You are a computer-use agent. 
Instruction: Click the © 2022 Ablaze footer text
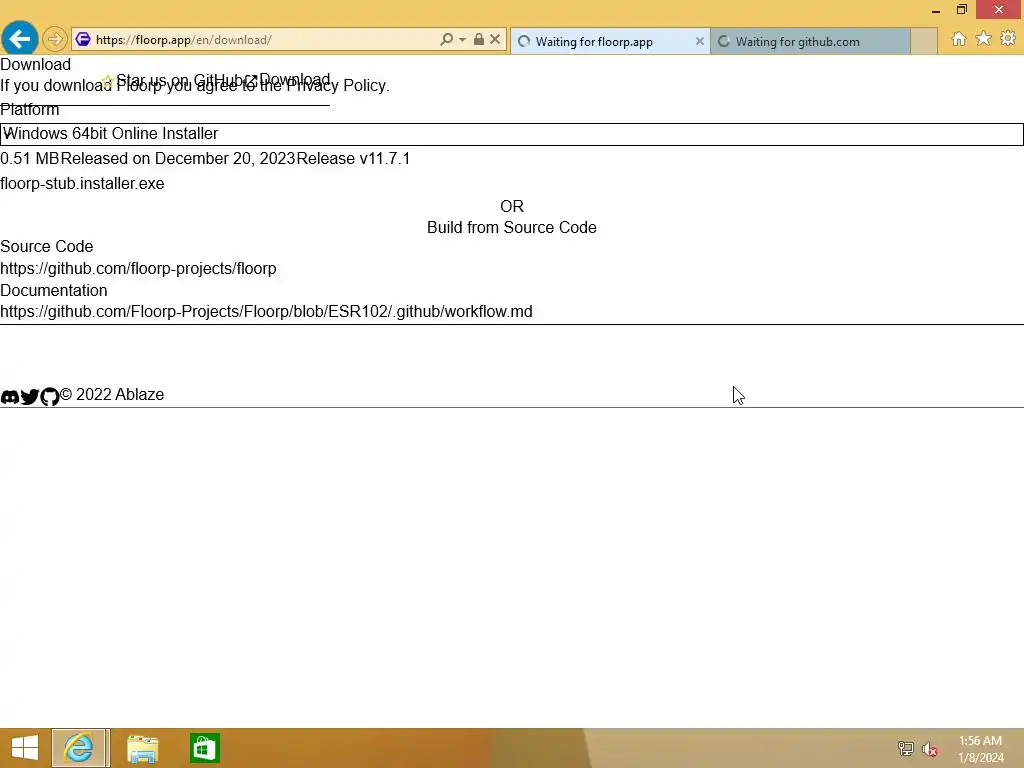click(x=112, y=394)
